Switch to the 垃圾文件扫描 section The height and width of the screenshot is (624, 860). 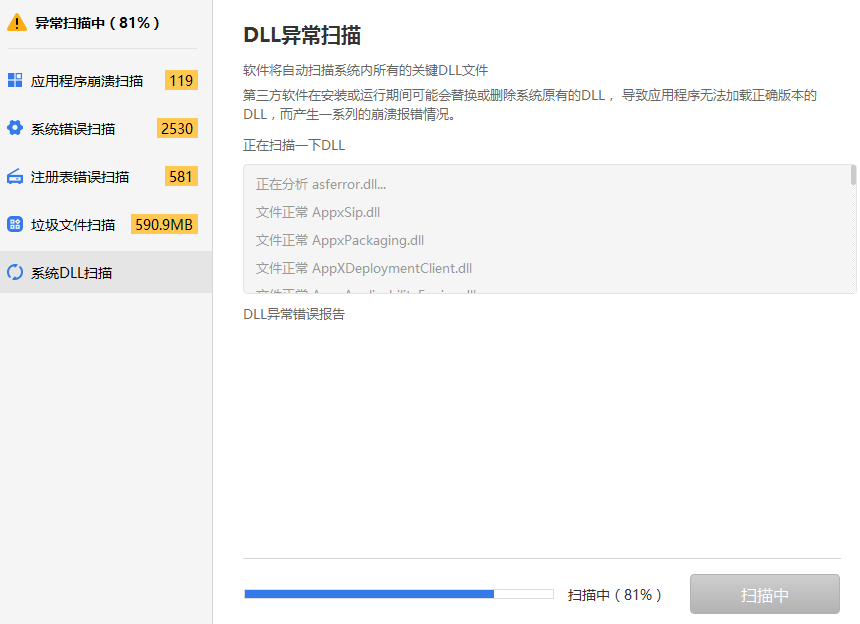click(75, 223)
